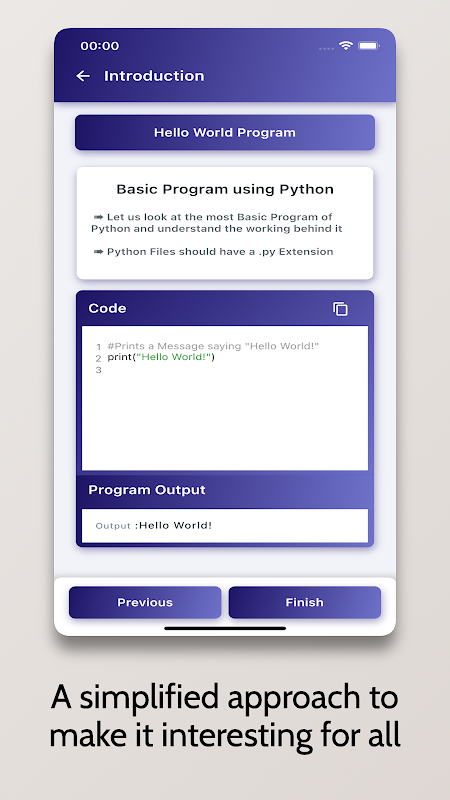Image resolution: width=450 pixels, height=800 pixels.
Task: Click the Output :Hello World! result field
Action: pos(225,526)
